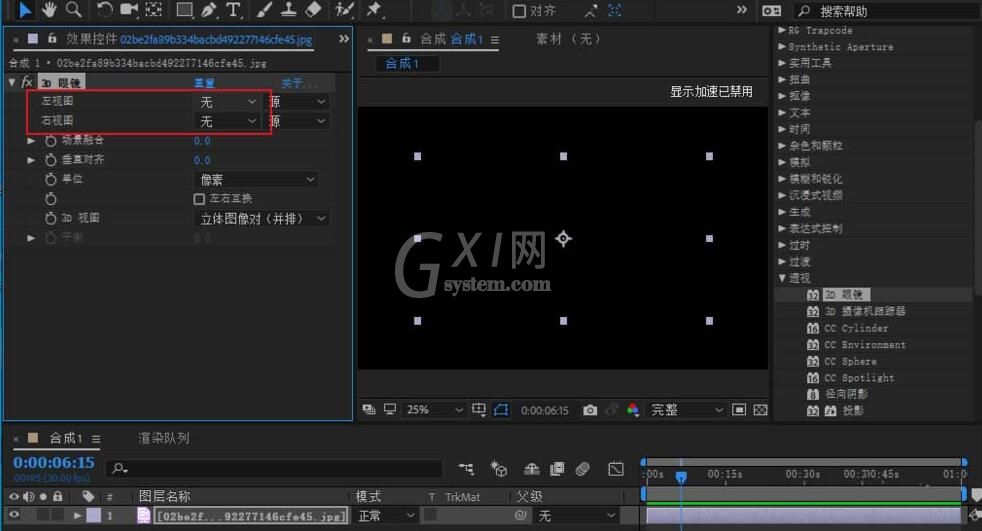
Task: Toggle stopwatch for 垂直对齐
Action: click(x=51, y=160)
